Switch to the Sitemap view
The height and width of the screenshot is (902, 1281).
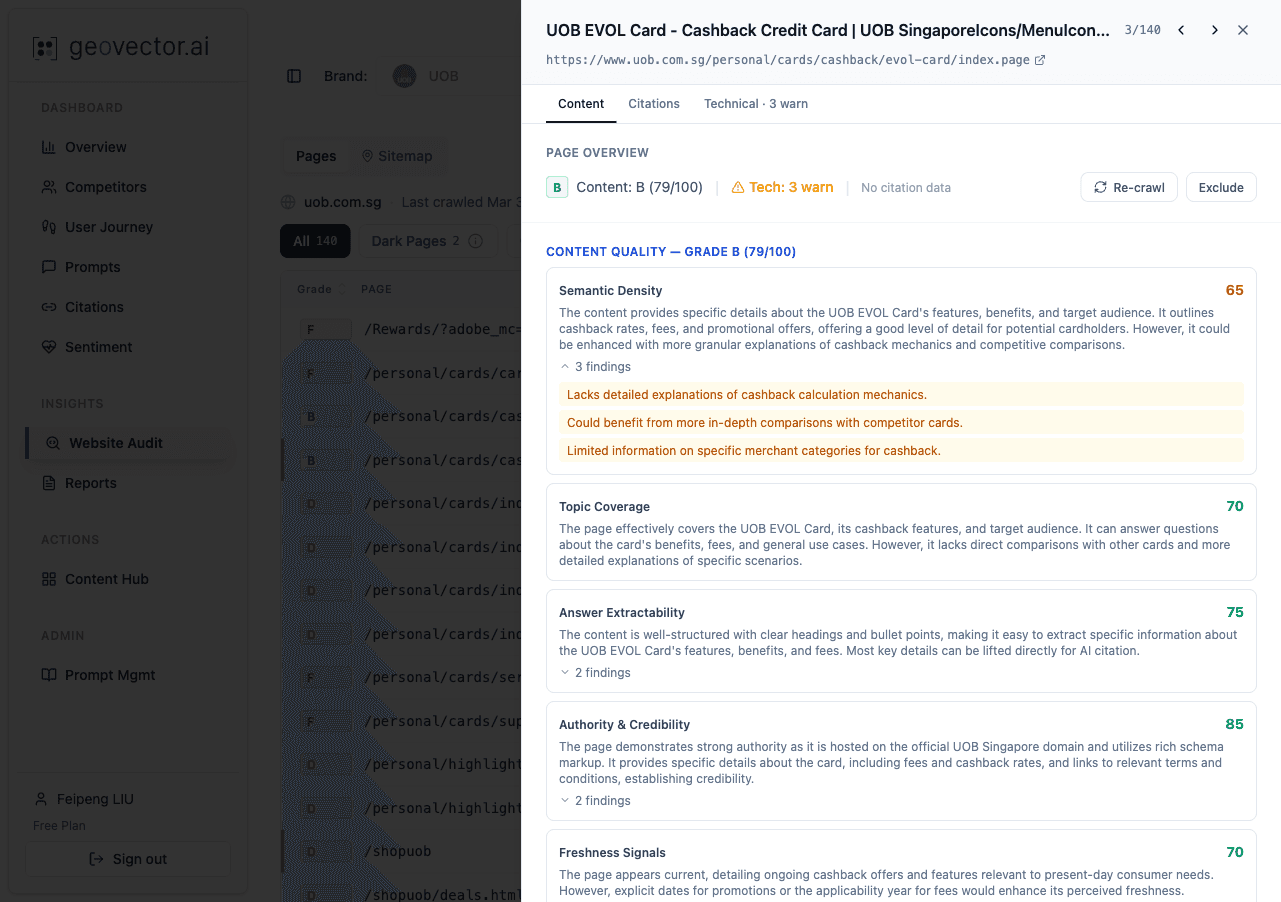coord(404,156)
